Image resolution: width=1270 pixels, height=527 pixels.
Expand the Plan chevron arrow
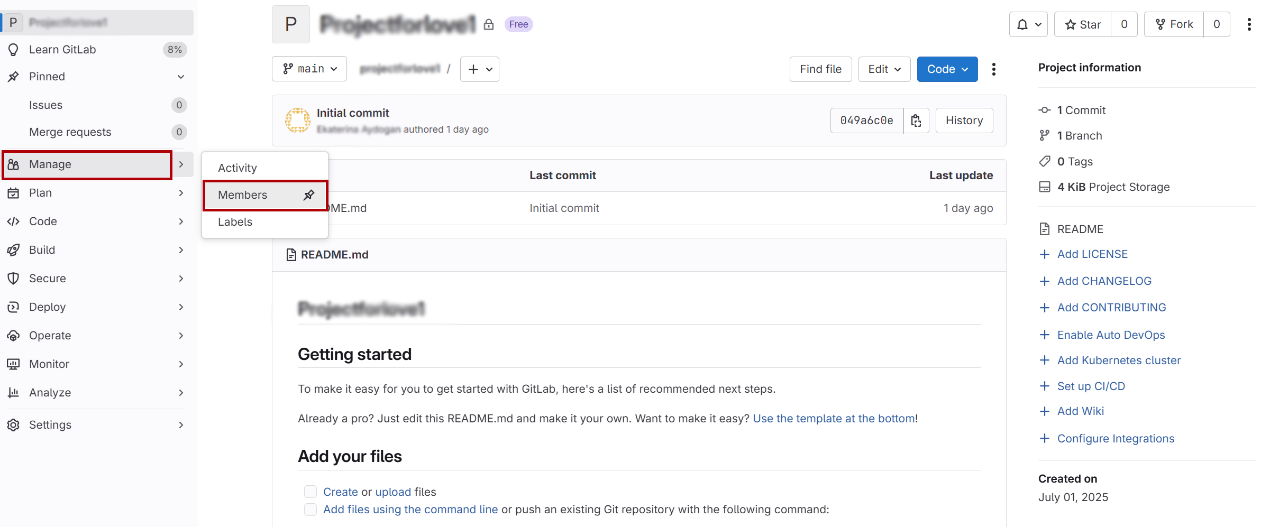tap(181, 193)
